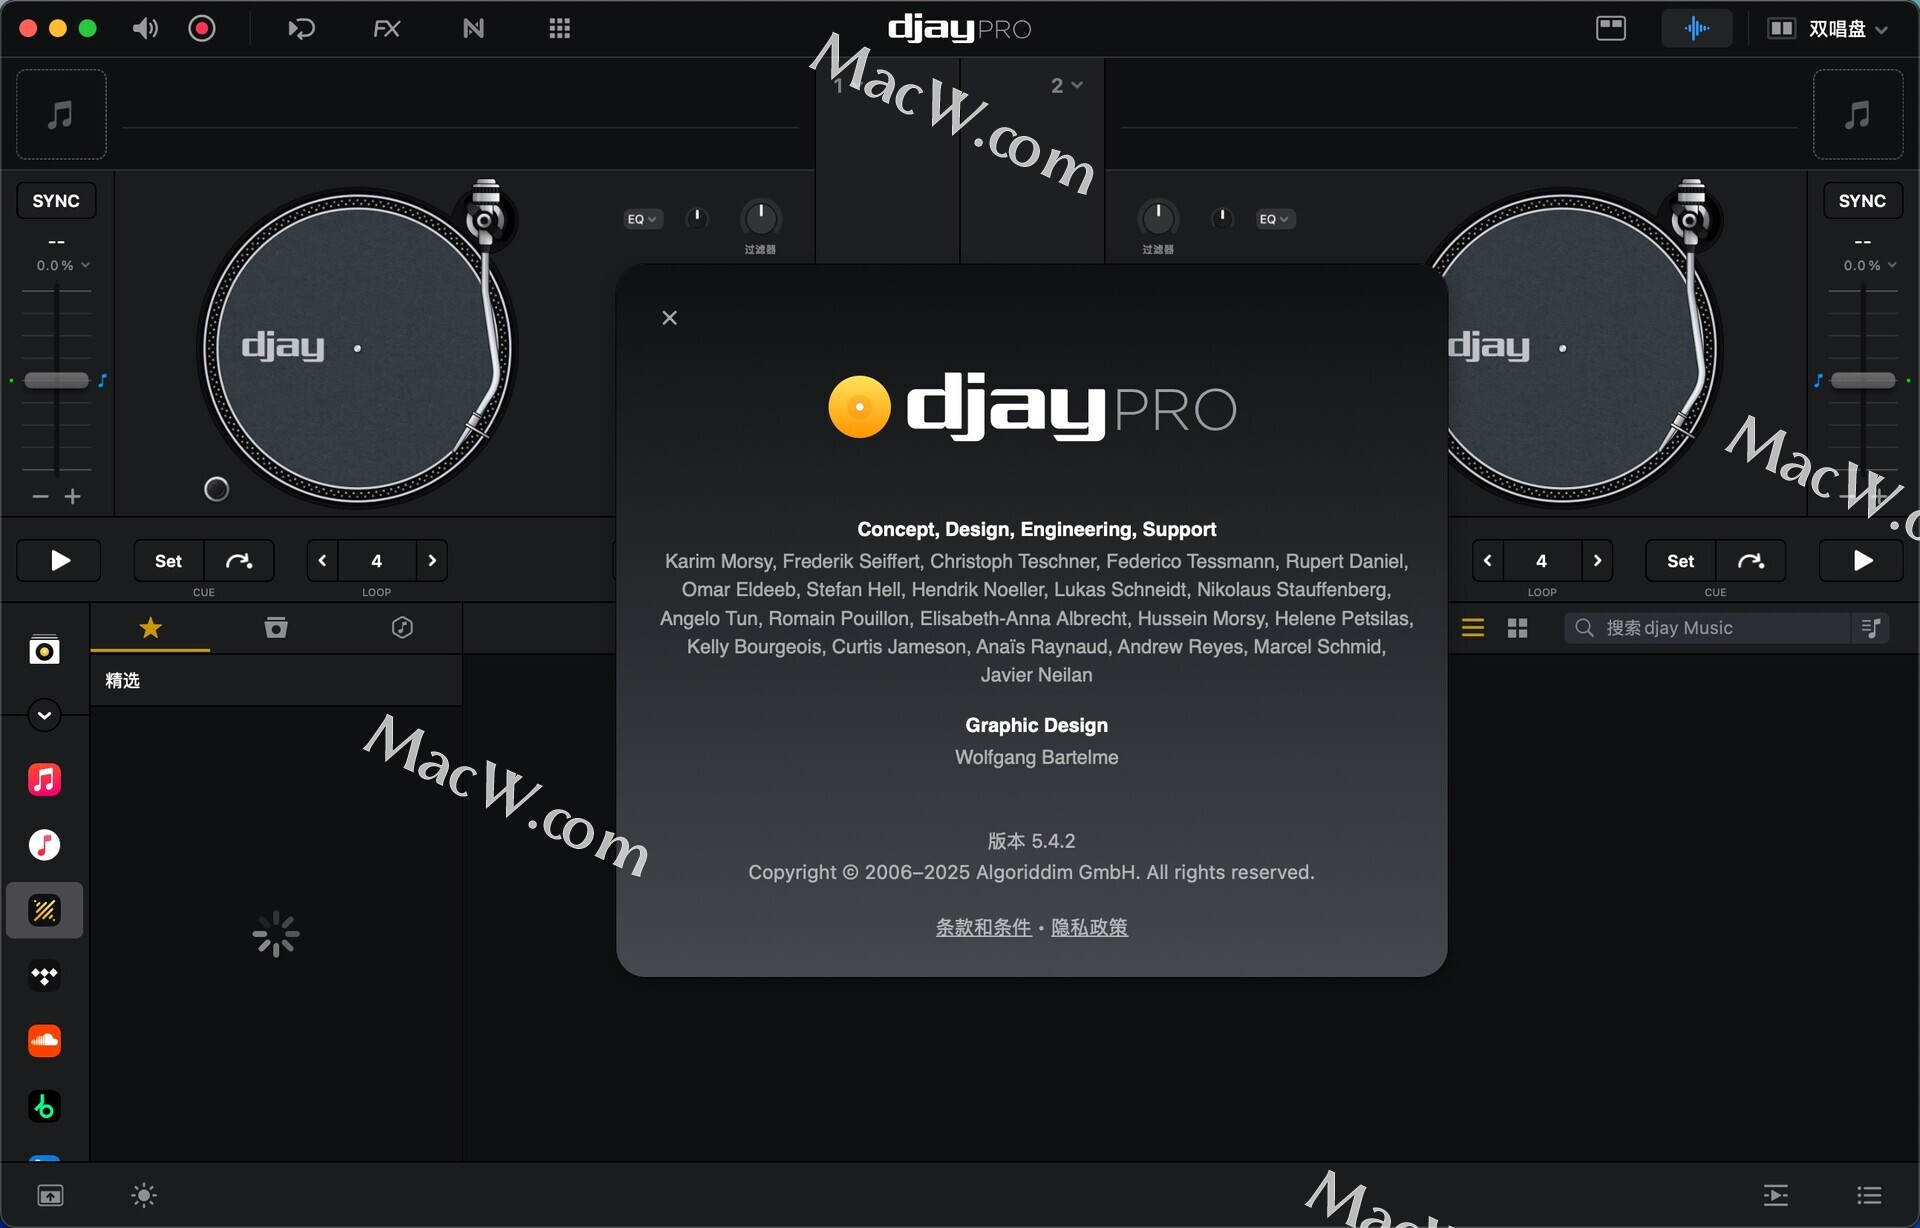The width and height of the screenshot is (1920, 1228).
Task: Open the looper tool in top toolbar
Action: pos(301,28)
